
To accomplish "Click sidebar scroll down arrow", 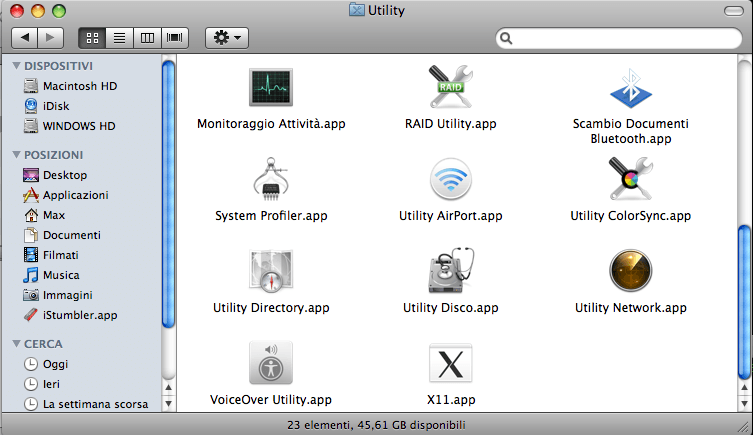I will click(x=168, y=404).
